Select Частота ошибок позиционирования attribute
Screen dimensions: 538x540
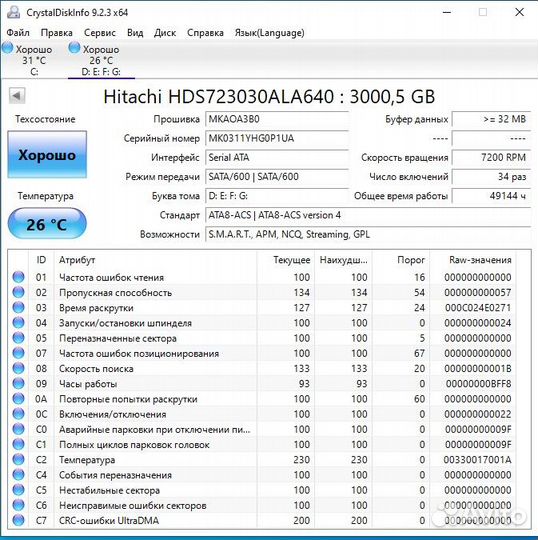pos(139,354)
